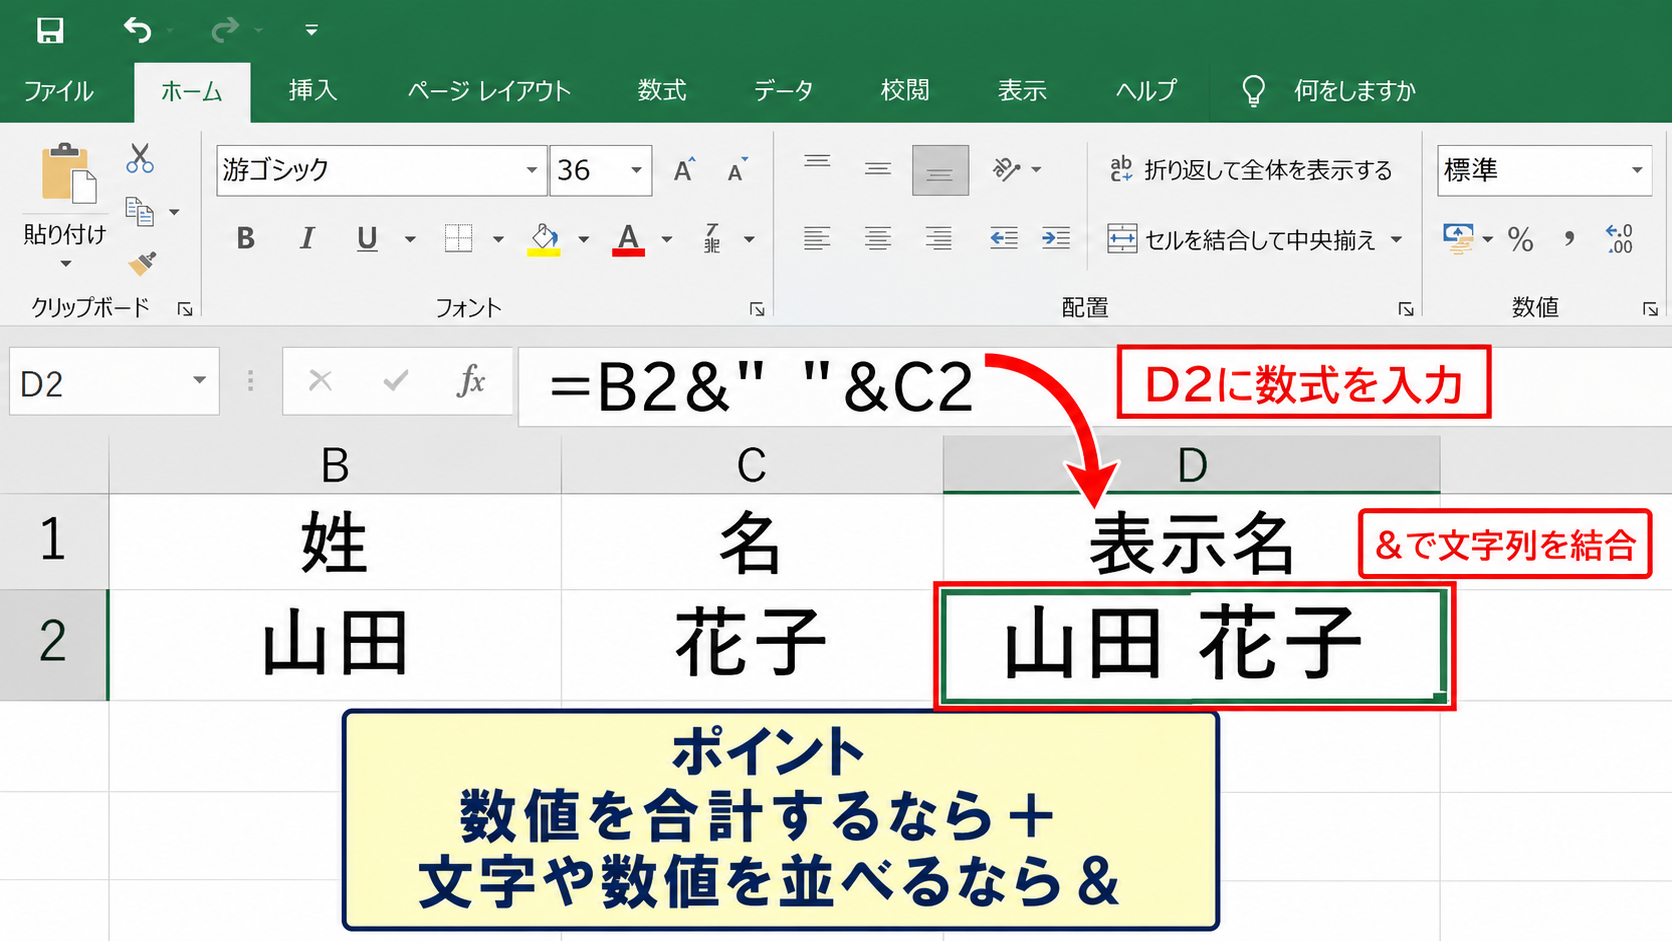Screen dimensions: 1672x941
Task: Click the Paste clipboard icon
Action: (68, 173)
